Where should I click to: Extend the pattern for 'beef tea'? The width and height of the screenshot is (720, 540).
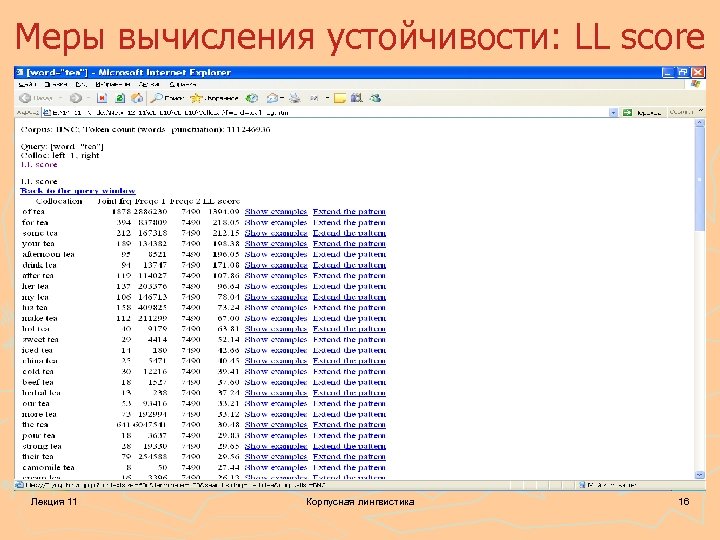[x=349, y=382]
